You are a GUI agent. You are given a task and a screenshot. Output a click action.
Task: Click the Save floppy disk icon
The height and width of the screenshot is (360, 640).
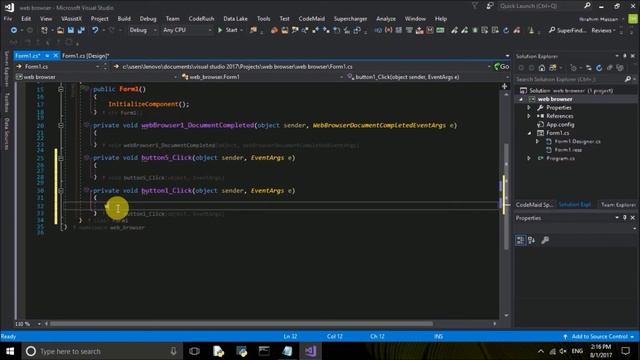tap(71, 30)
